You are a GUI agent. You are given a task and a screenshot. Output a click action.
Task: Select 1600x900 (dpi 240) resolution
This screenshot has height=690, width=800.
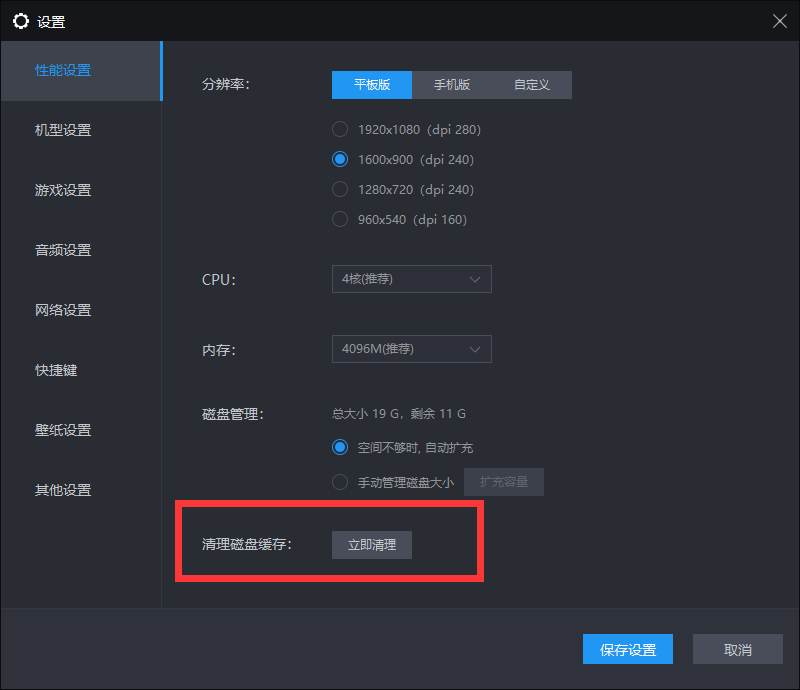pyautogui.click(x=340, y=159)
